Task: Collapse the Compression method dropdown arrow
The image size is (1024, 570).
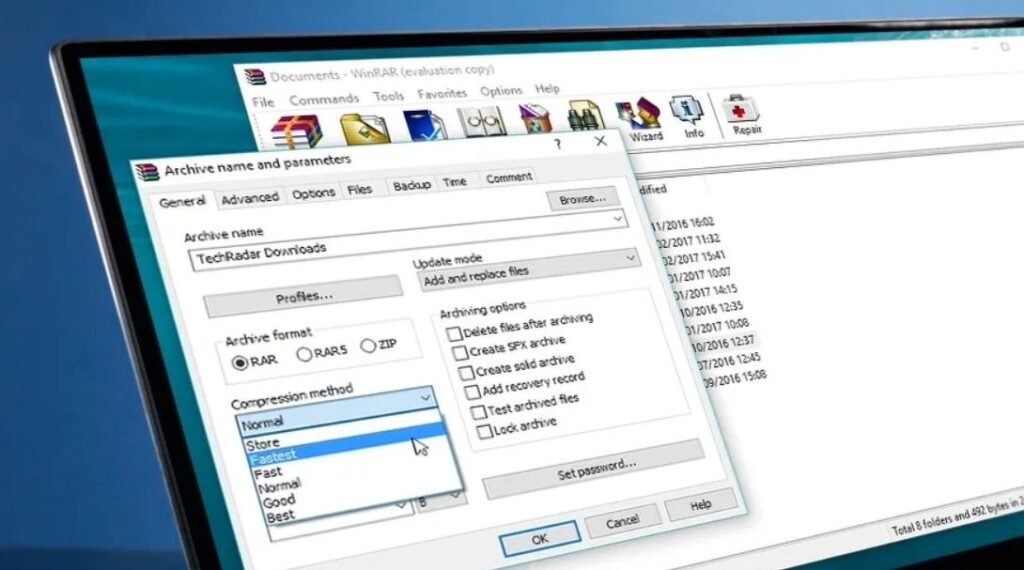Action: 425,397
